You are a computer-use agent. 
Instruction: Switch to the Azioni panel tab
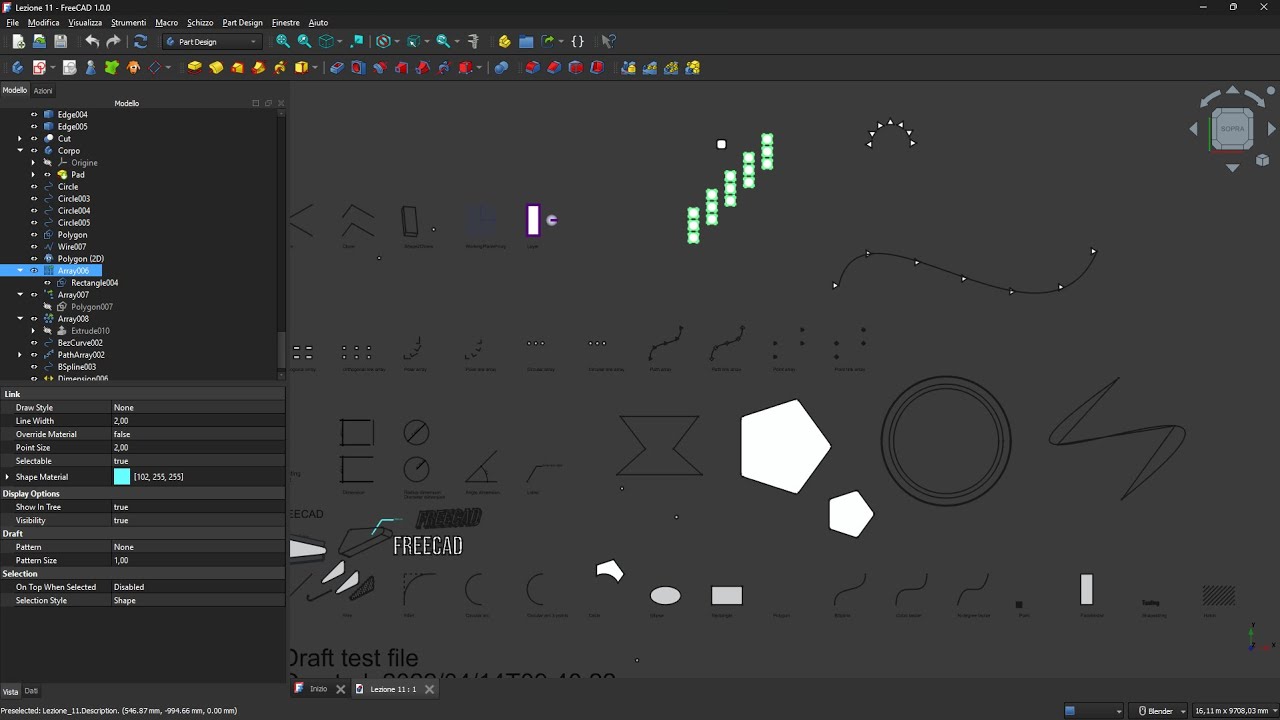(x=43, y=90)
